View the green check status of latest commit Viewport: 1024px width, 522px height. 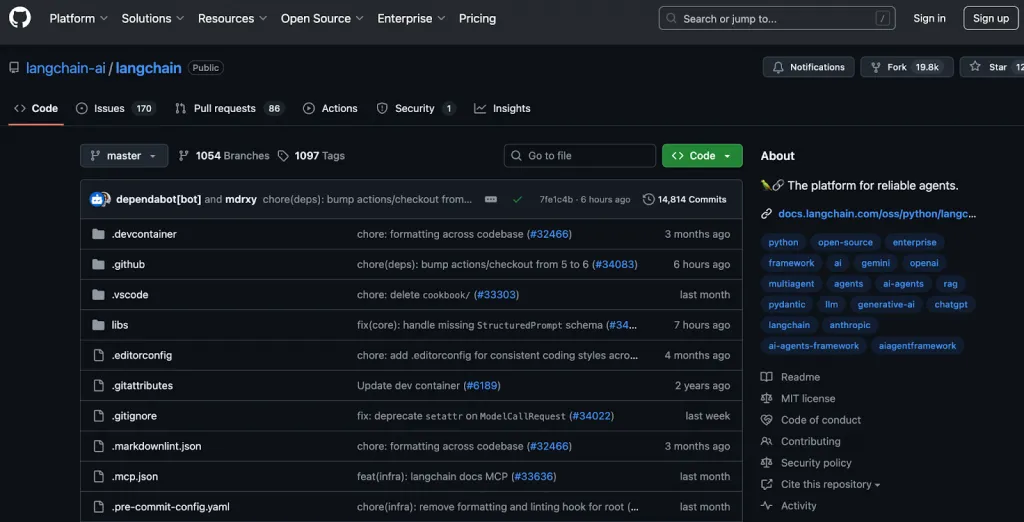click(x=518, y=199)
